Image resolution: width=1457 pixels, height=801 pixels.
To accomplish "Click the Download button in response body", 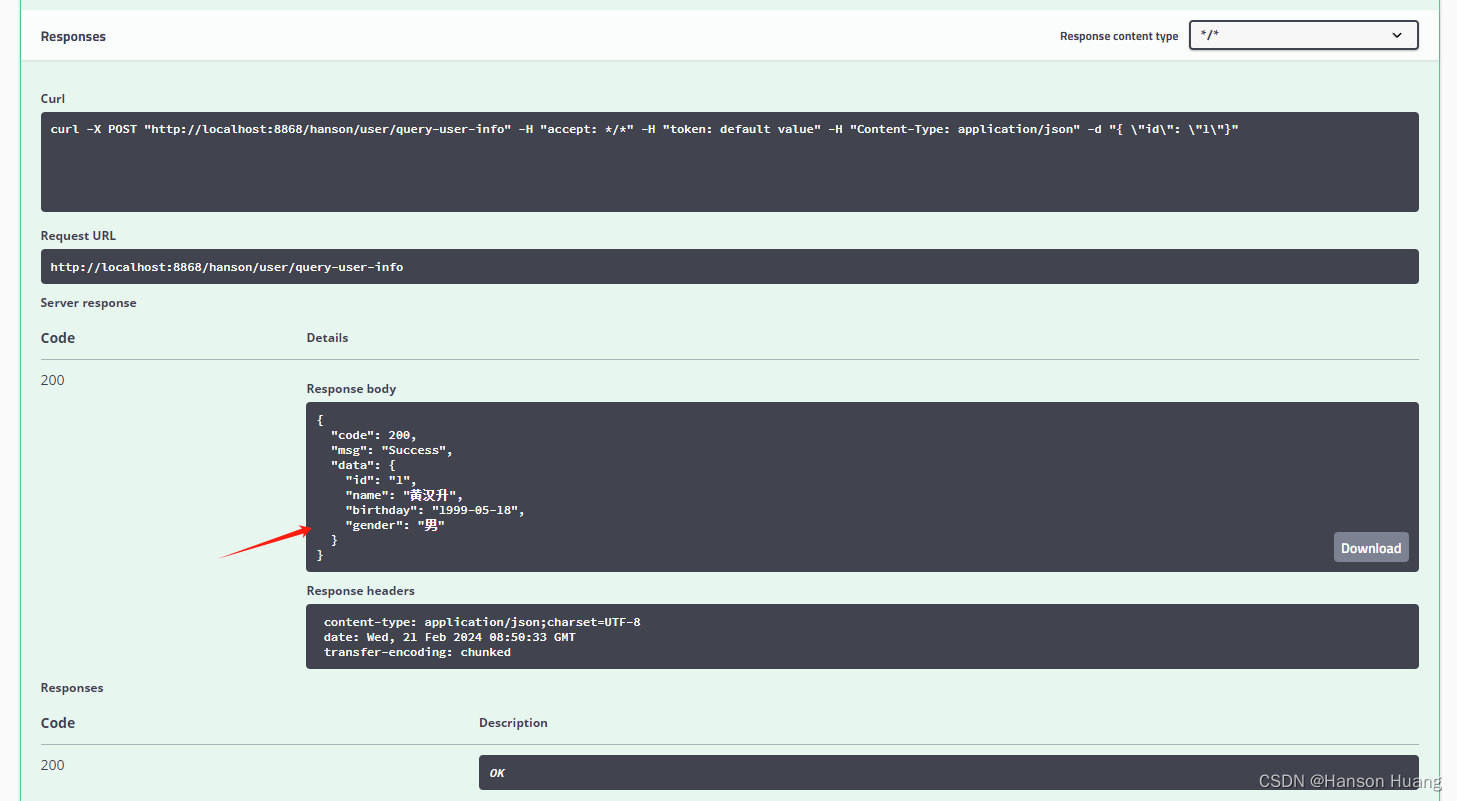I will tap(1371, 547).
